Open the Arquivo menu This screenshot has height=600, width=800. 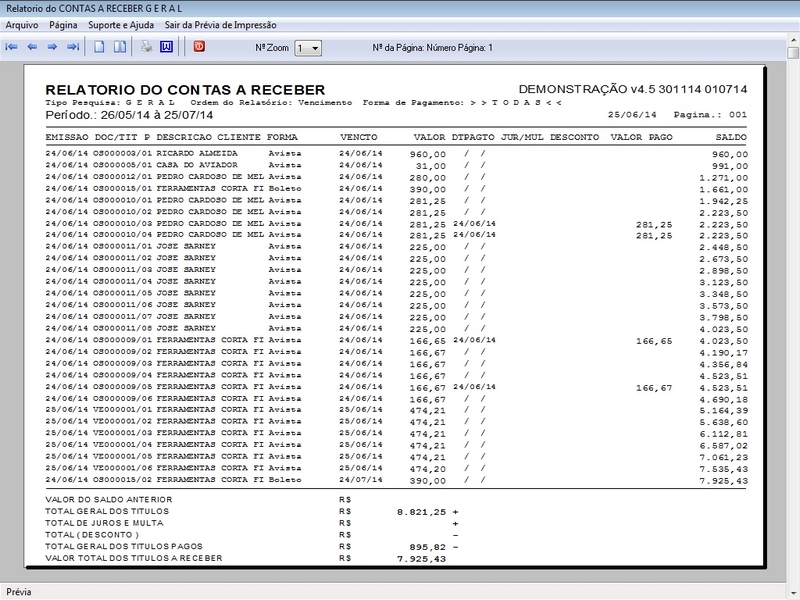(22, 24)
